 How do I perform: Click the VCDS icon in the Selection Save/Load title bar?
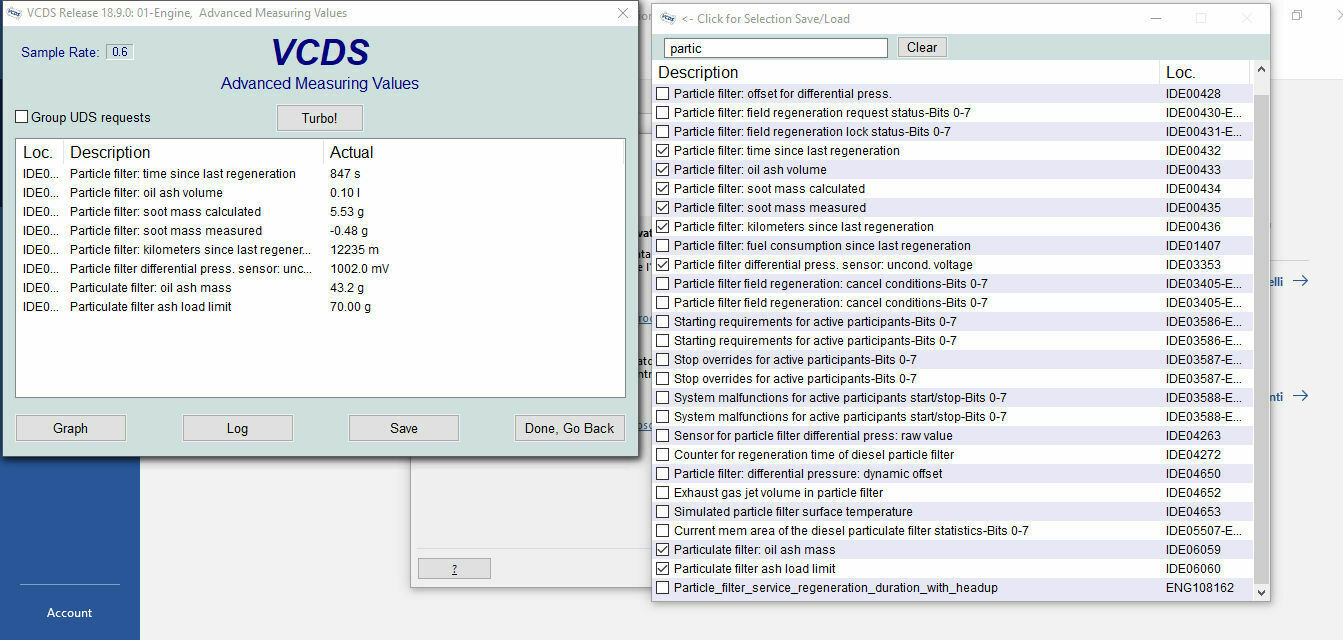click(x=666, y=18)
